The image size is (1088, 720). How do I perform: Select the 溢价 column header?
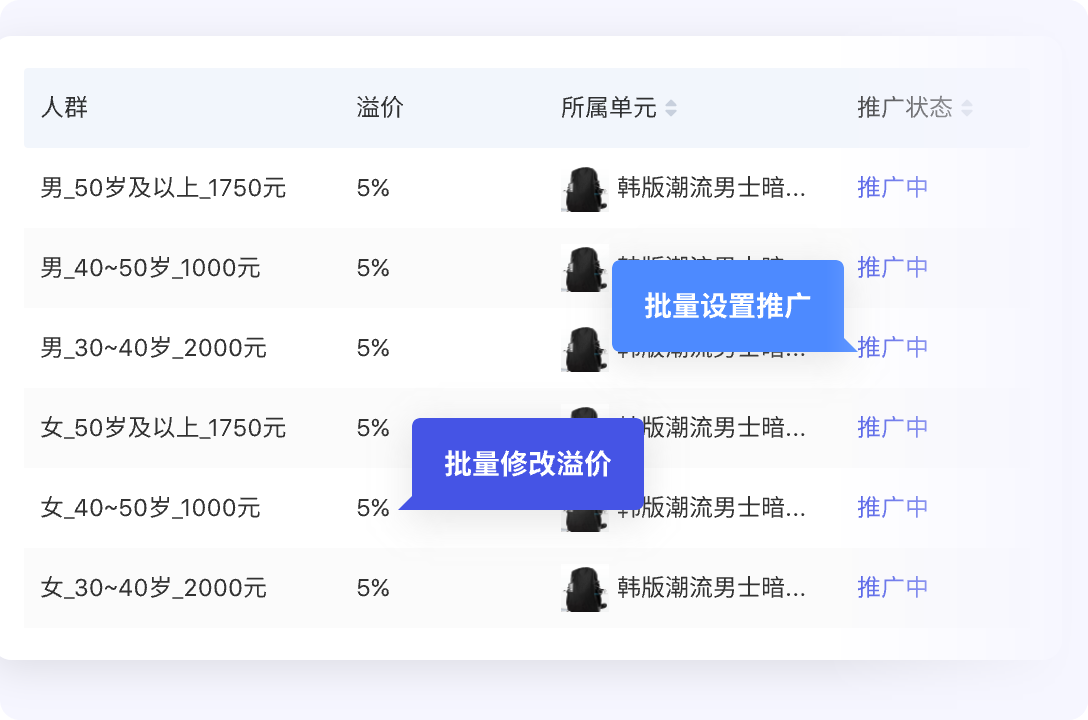click(x=380, y=108)
